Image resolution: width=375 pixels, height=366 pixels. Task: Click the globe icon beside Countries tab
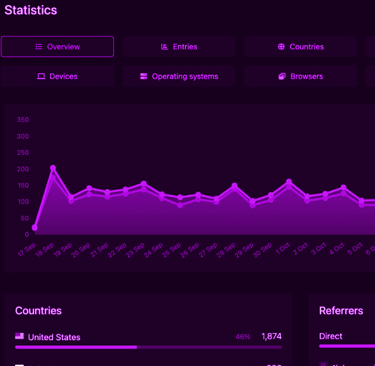[281, 47]
